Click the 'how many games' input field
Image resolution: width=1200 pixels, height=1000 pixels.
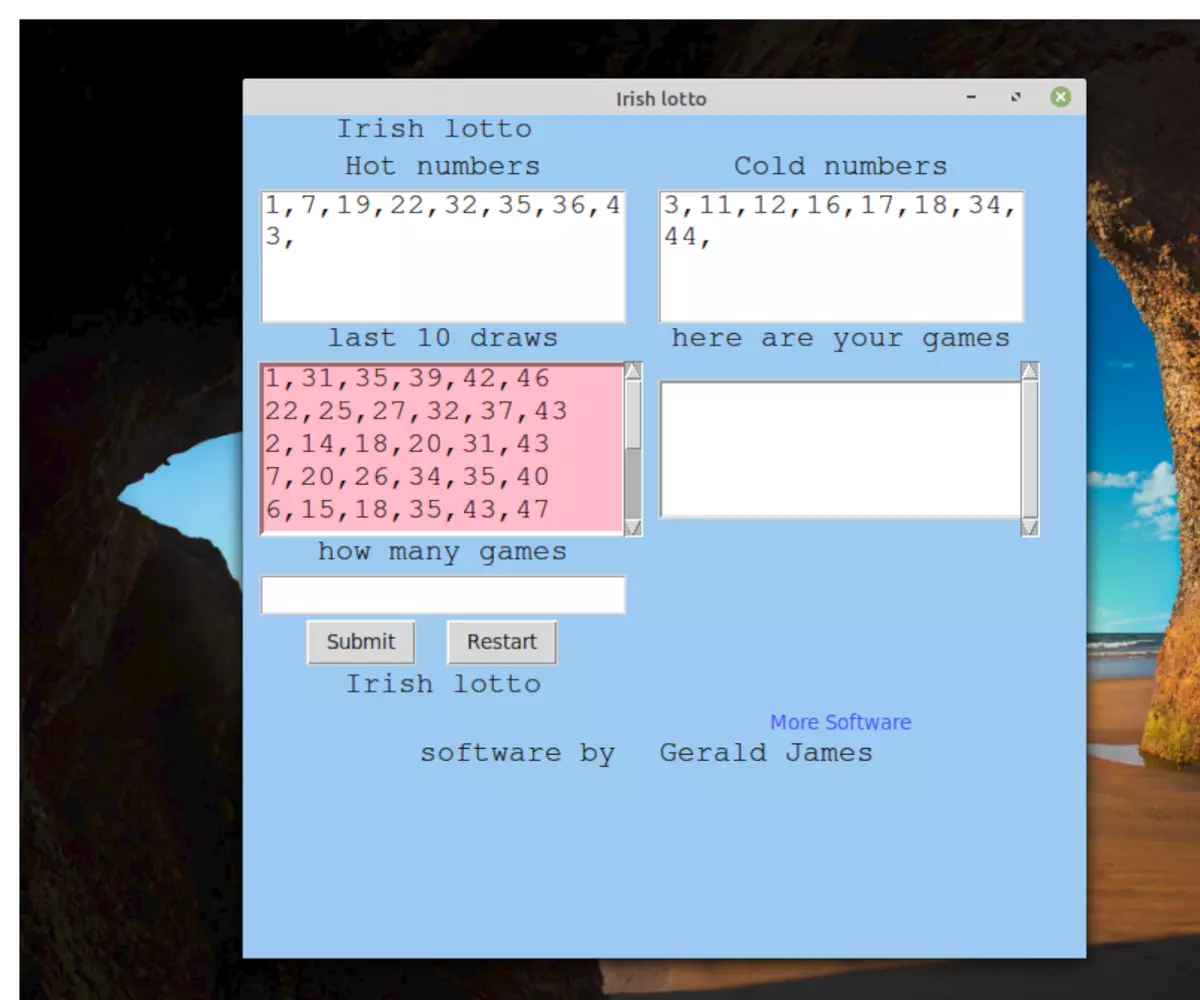[x=443, y=595]
